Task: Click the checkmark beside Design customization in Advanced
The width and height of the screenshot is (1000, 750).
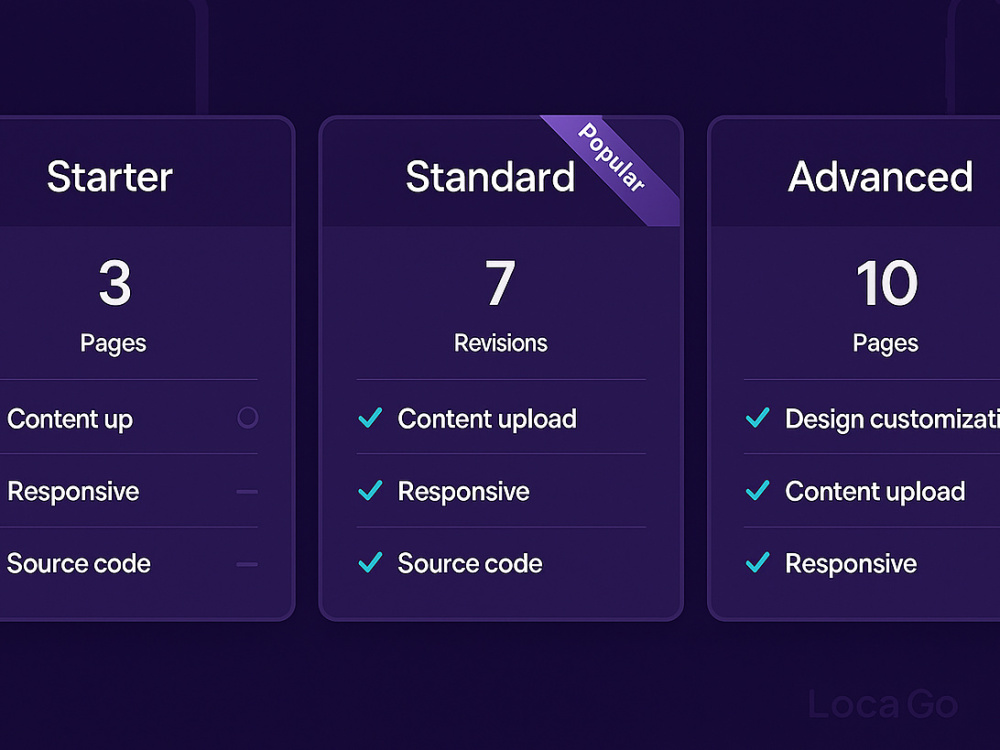Action: (x=758, y=418)
